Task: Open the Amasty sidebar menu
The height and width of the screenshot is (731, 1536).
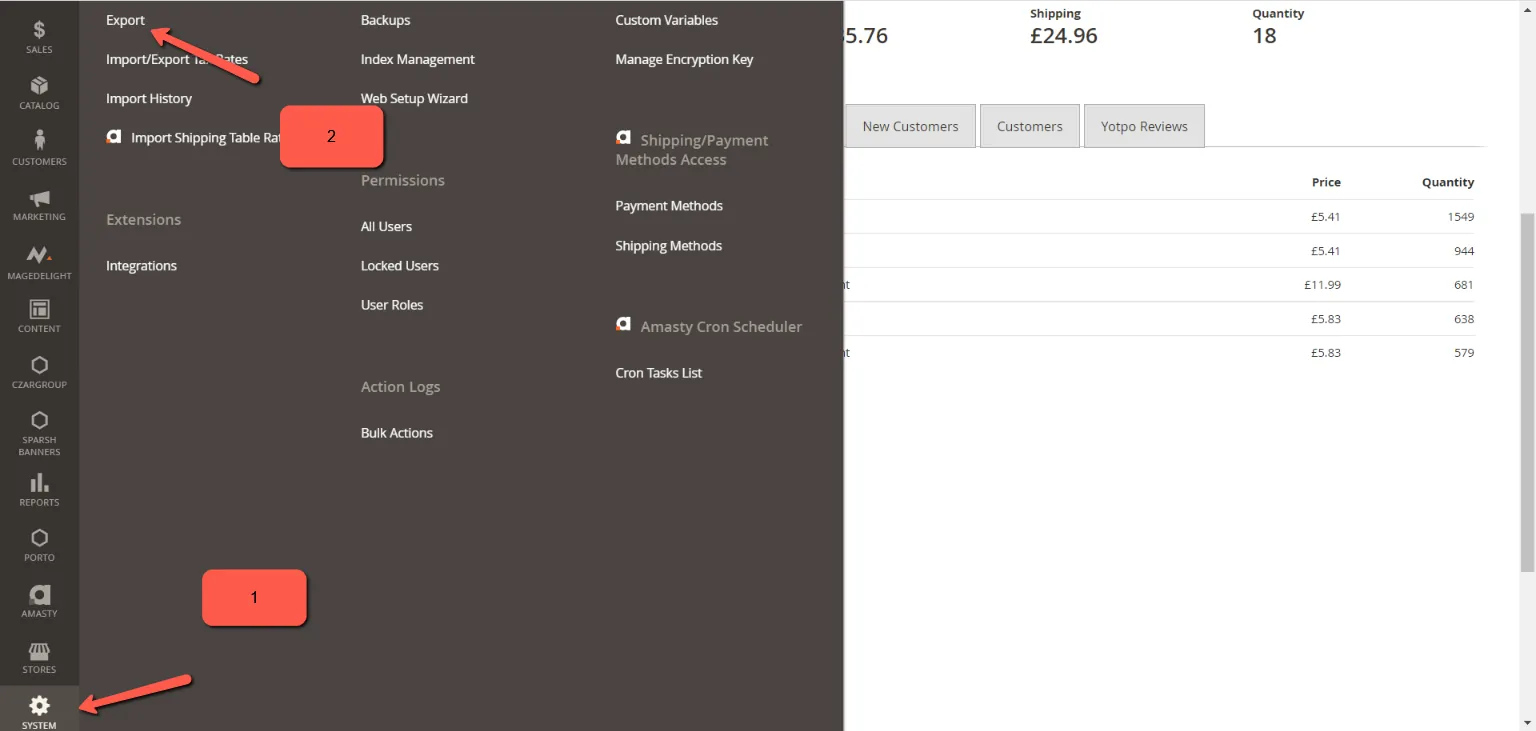Action: [39, 601]
